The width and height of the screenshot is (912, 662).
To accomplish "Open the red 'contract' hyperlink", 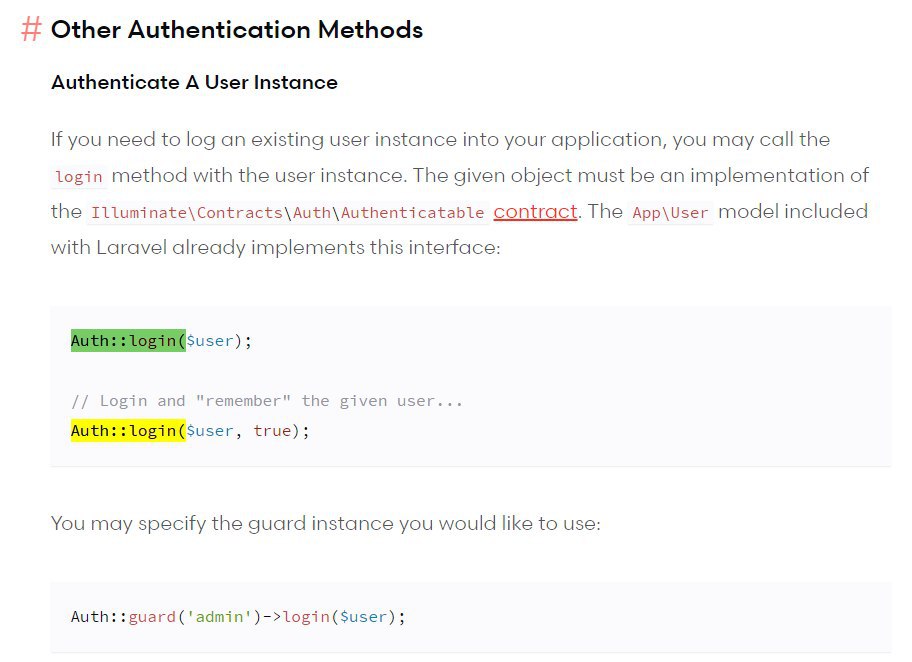I will [x=535, y=211].
